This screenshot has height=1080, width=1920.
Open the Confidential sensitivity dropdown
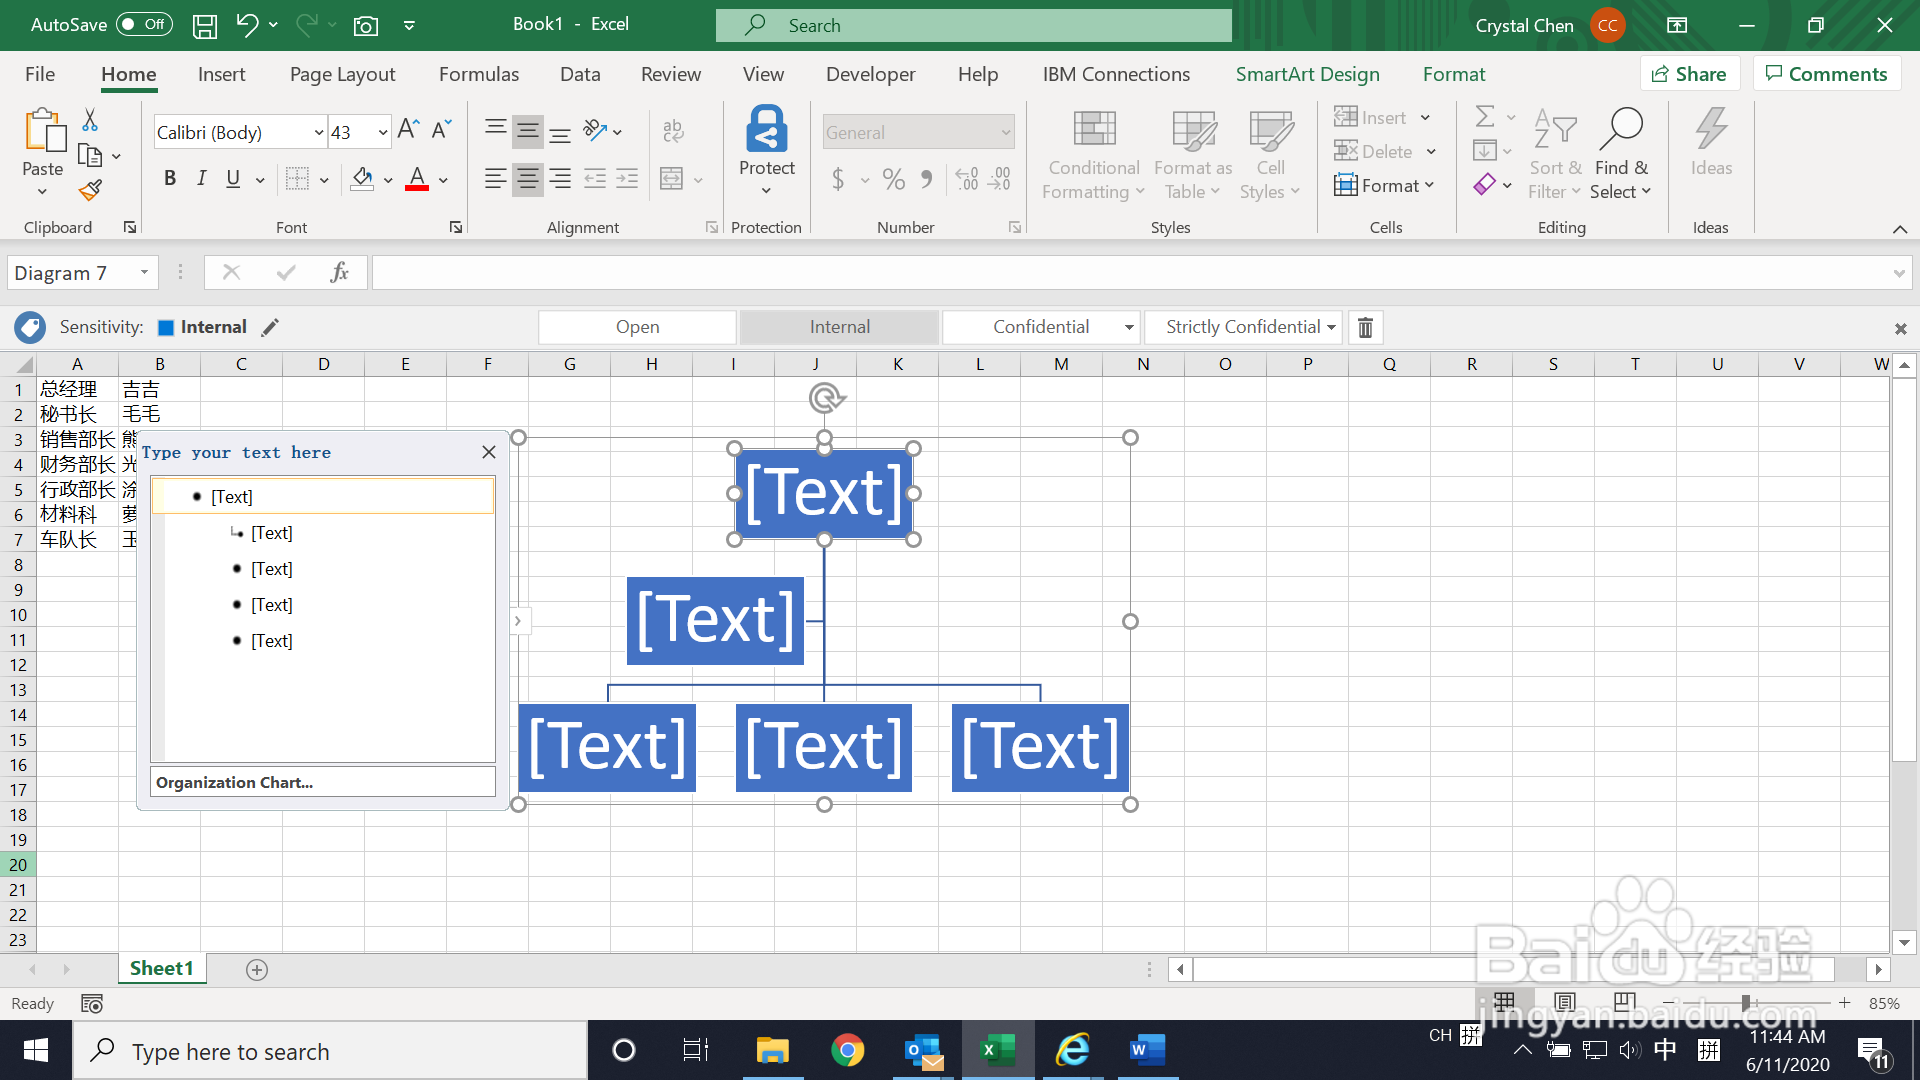pyautogui.click(x=1129, y=327)
